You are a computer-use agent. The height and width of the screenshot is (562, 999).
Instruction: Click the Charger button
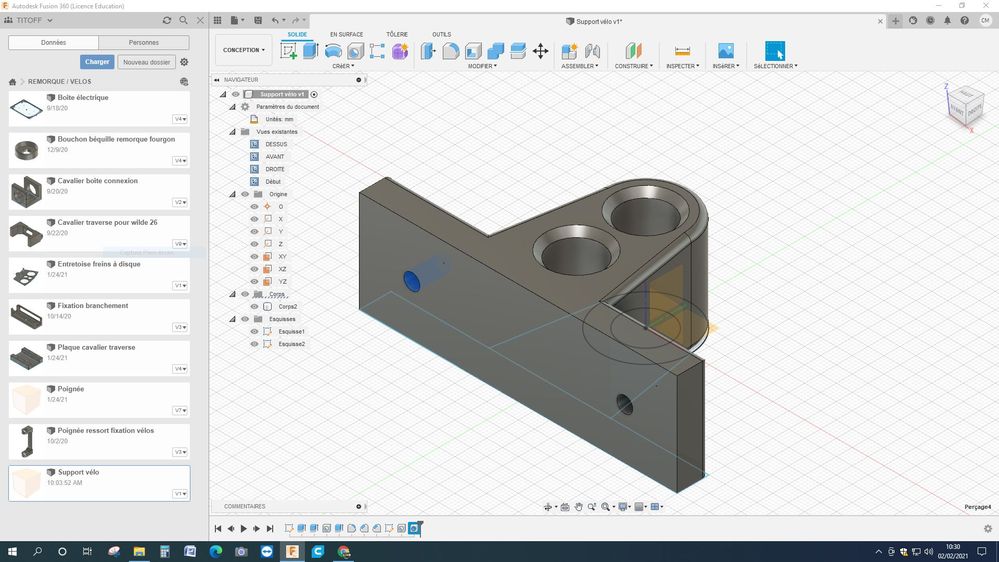click(97, 62)
